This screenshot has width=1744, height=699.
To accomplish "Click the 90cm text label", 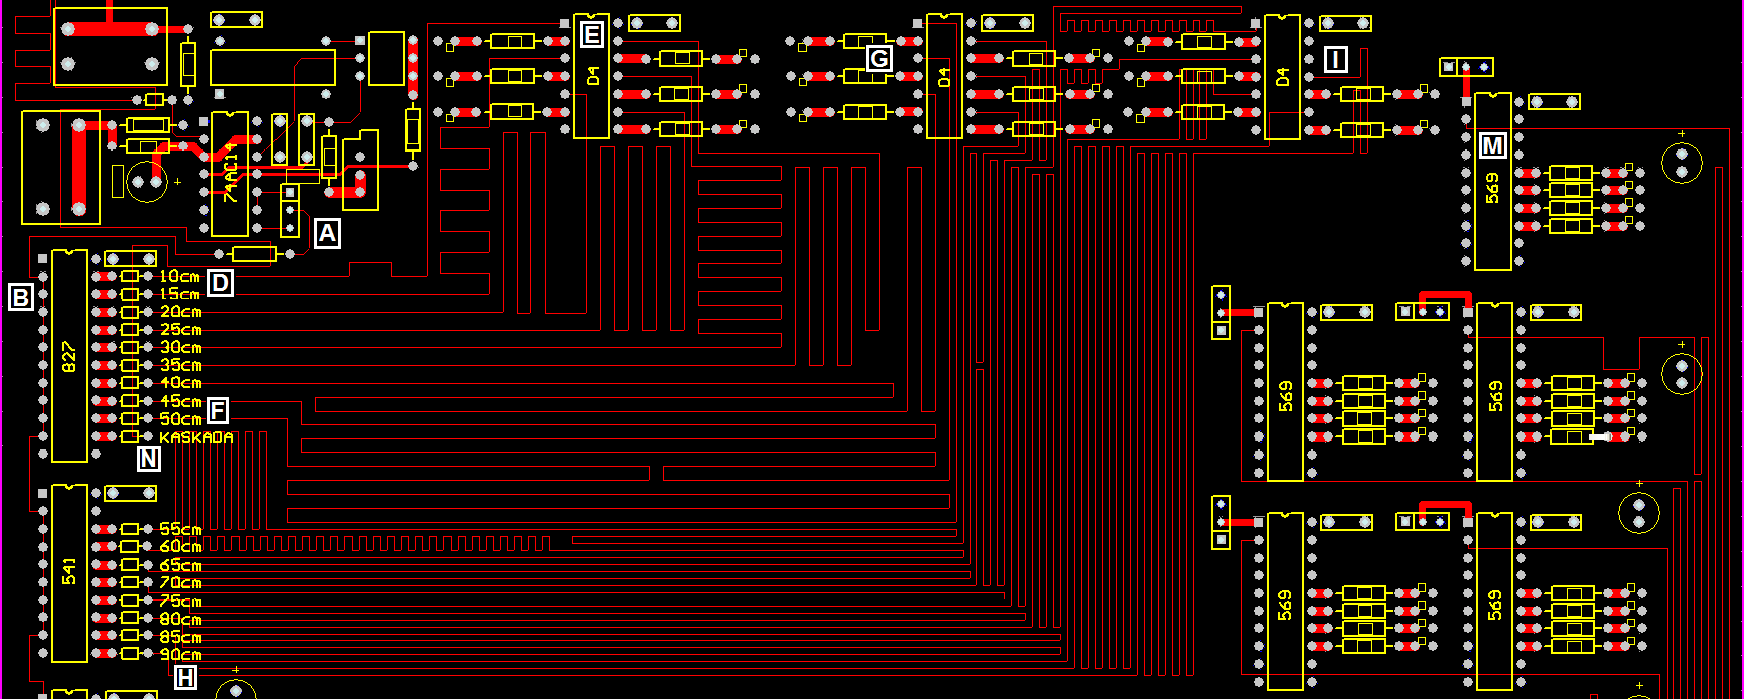I will (180, 655).
